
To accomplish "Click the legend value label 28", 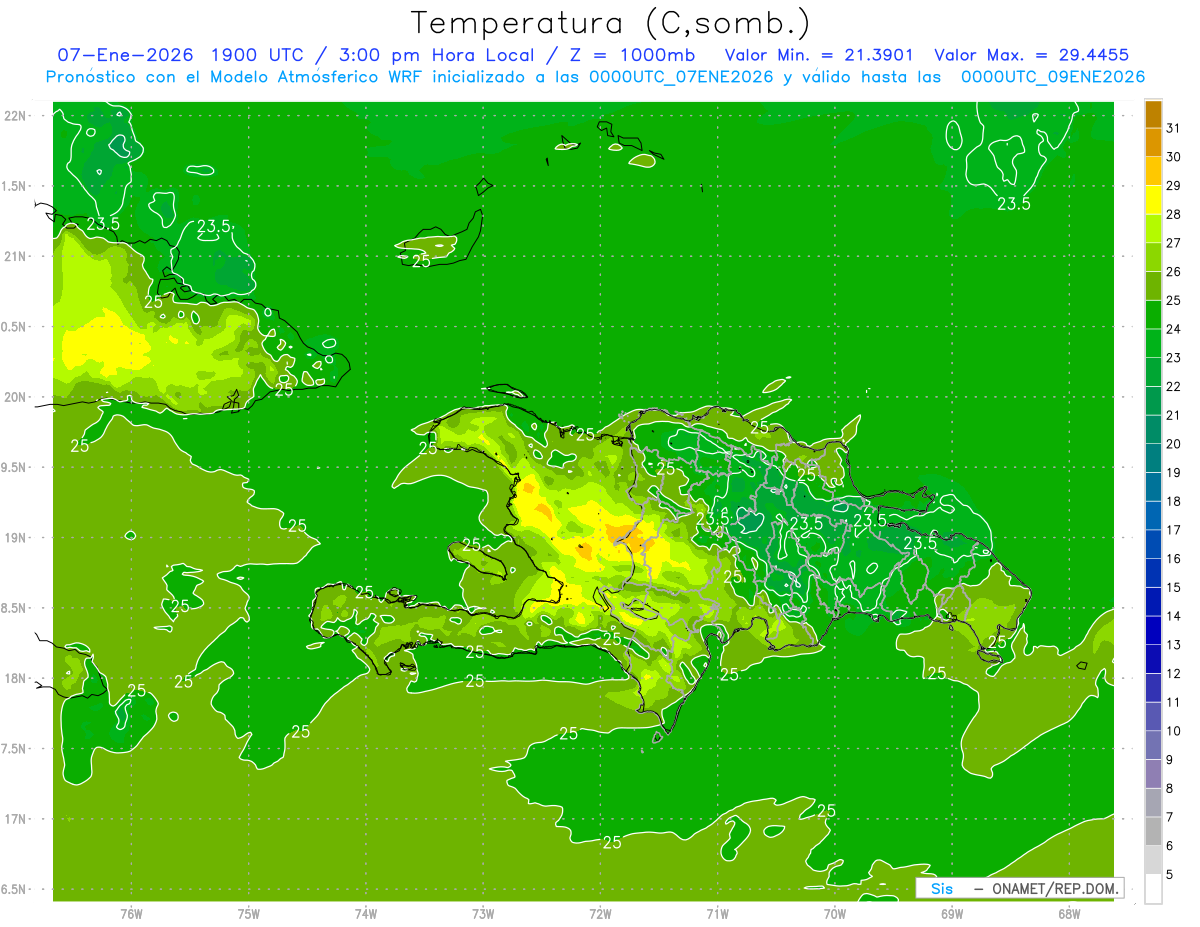I will (1173, 214).
